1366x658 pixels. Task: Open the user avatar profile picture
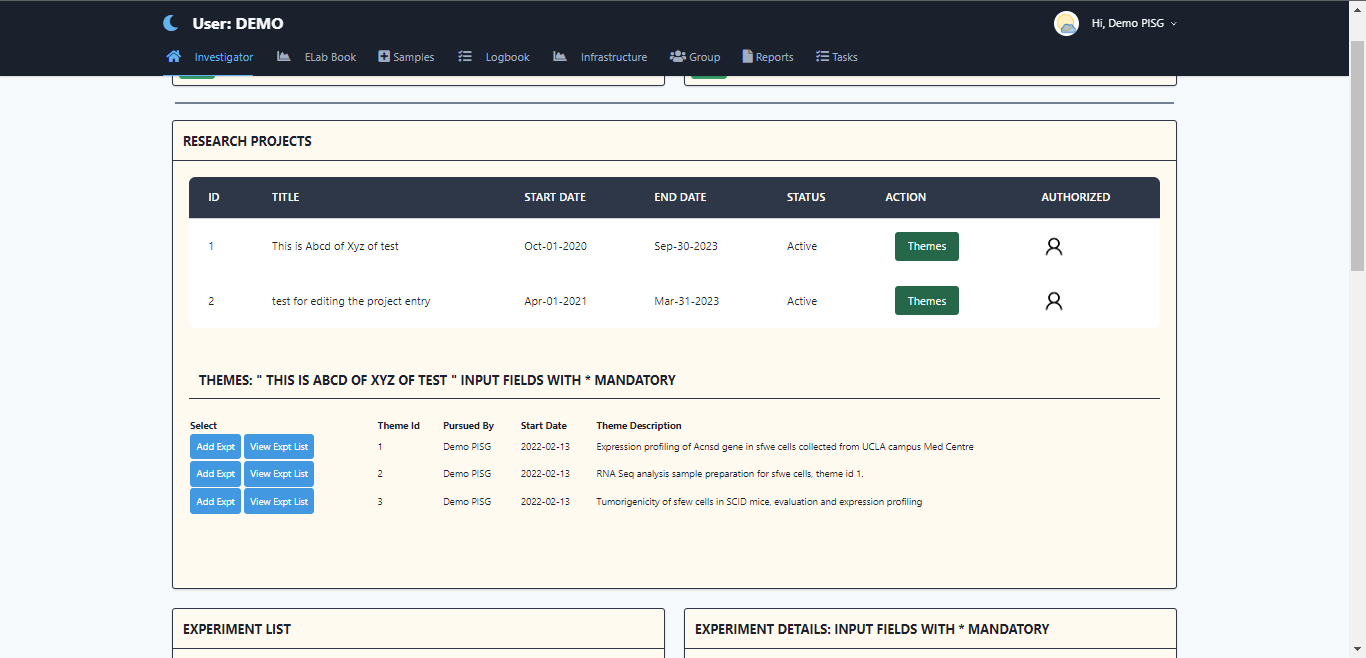[1066, 24]
